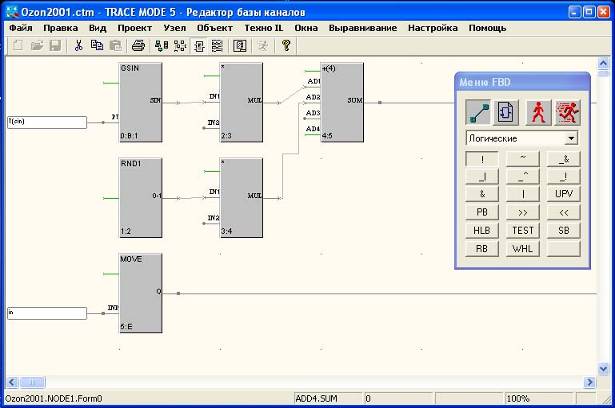
Task: Open the Окна menu
Action: click(x=306, y=28)
